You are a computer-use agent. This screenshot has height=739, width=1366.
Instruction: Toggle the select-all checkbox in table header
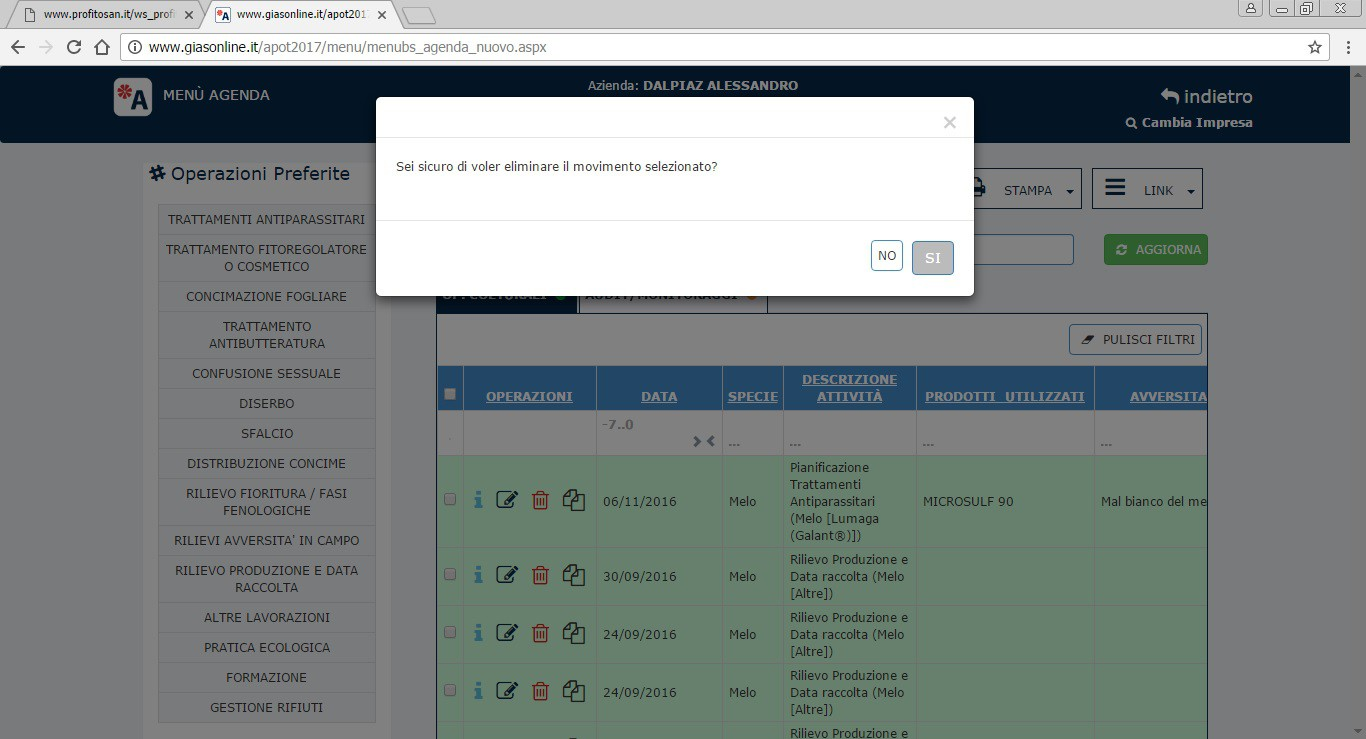point(450,394)
